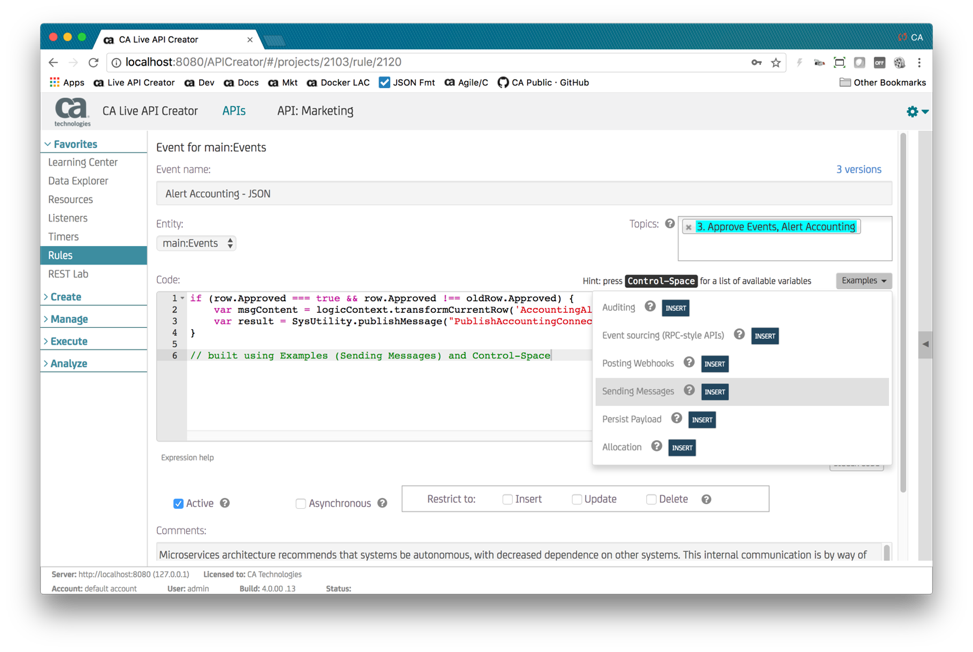The image size is (973, 652).
Task: Open the settings gear menu
Action: [917, 112]
